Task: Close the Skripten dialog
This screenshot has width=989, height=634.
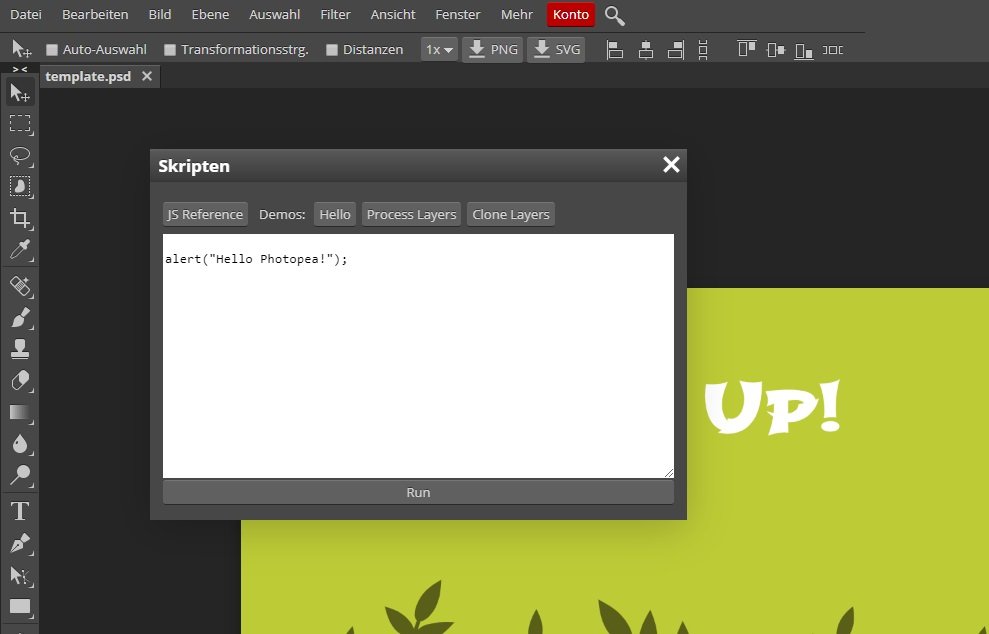Action: click(x=671, y=165)
